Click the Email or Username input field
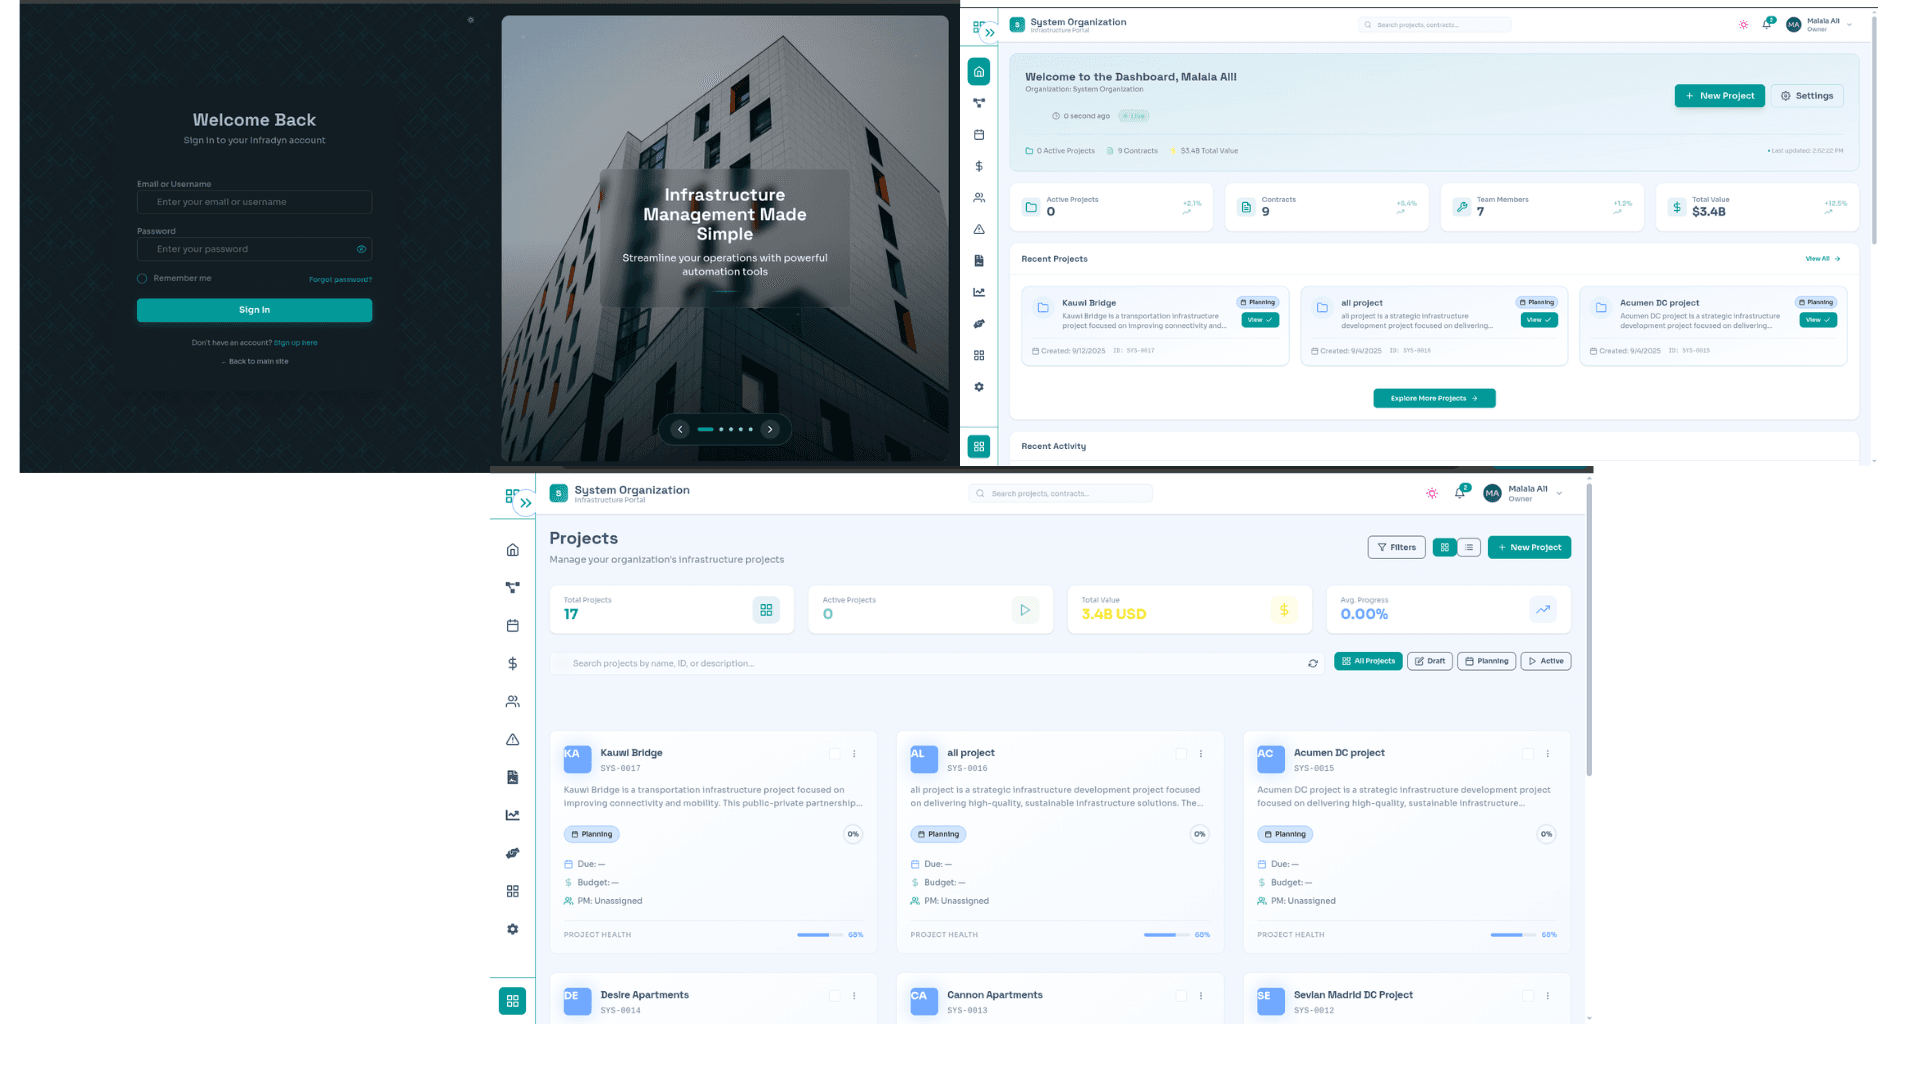Screen dimensions: 1920x1080 coord(254,202)
